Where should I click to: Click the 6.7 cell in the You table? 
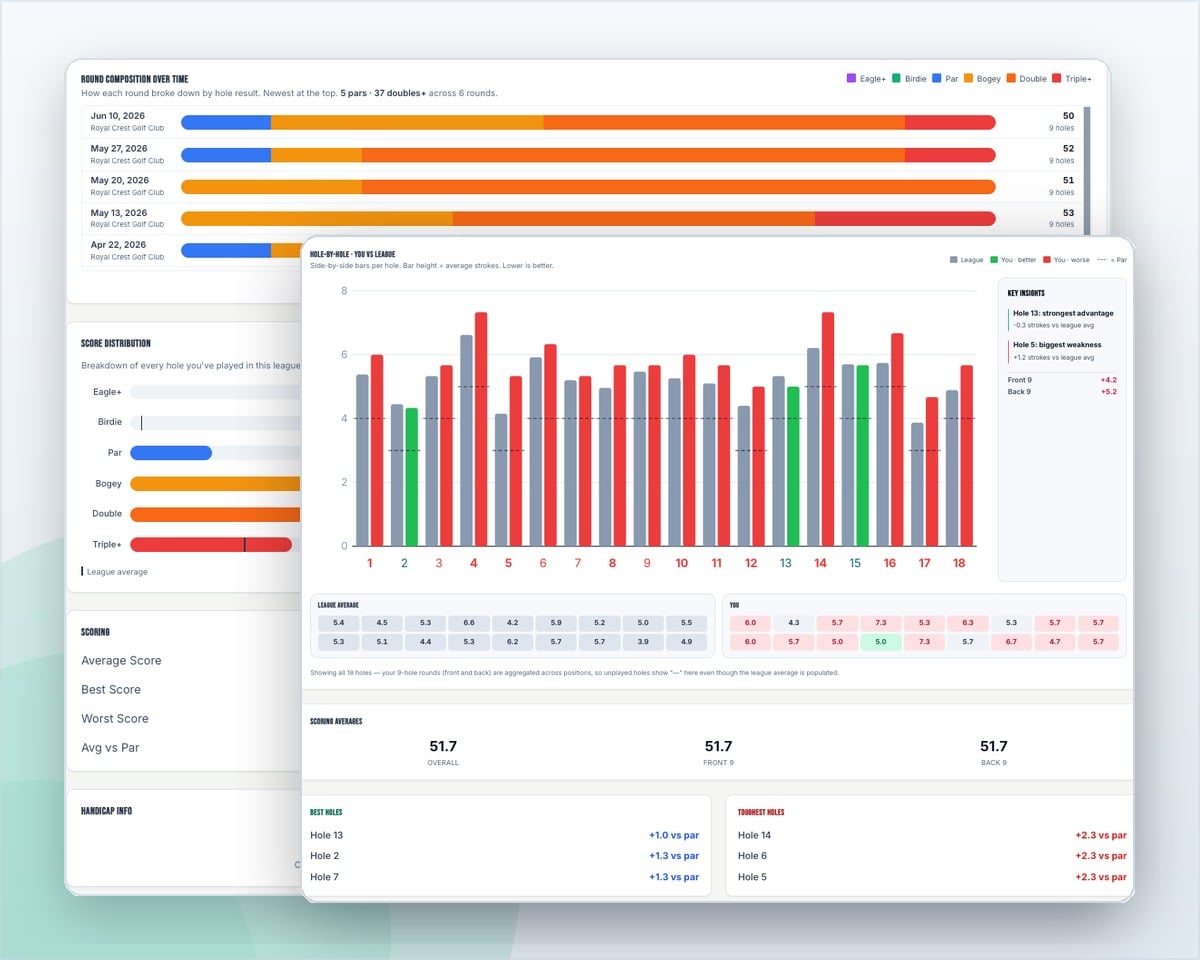click(1011, 642)
